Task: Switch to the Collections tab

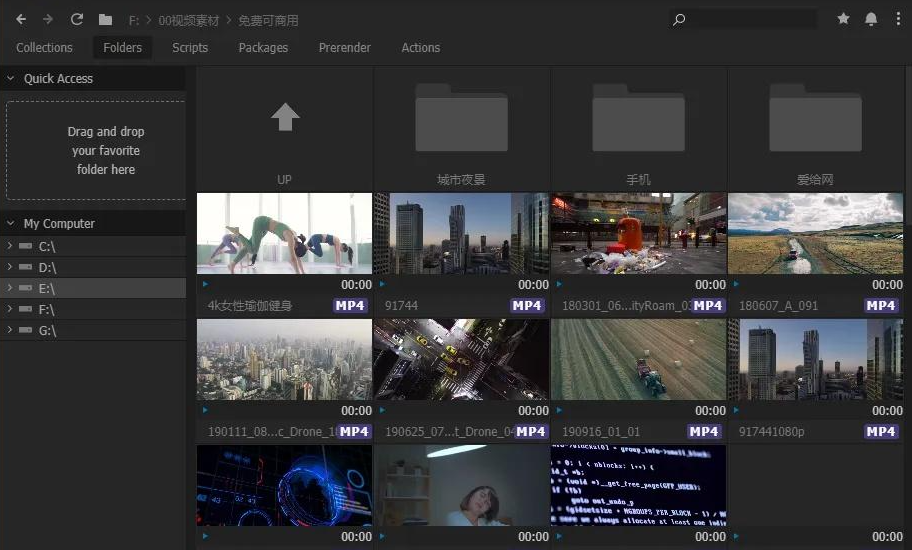Action: (44, 48)
